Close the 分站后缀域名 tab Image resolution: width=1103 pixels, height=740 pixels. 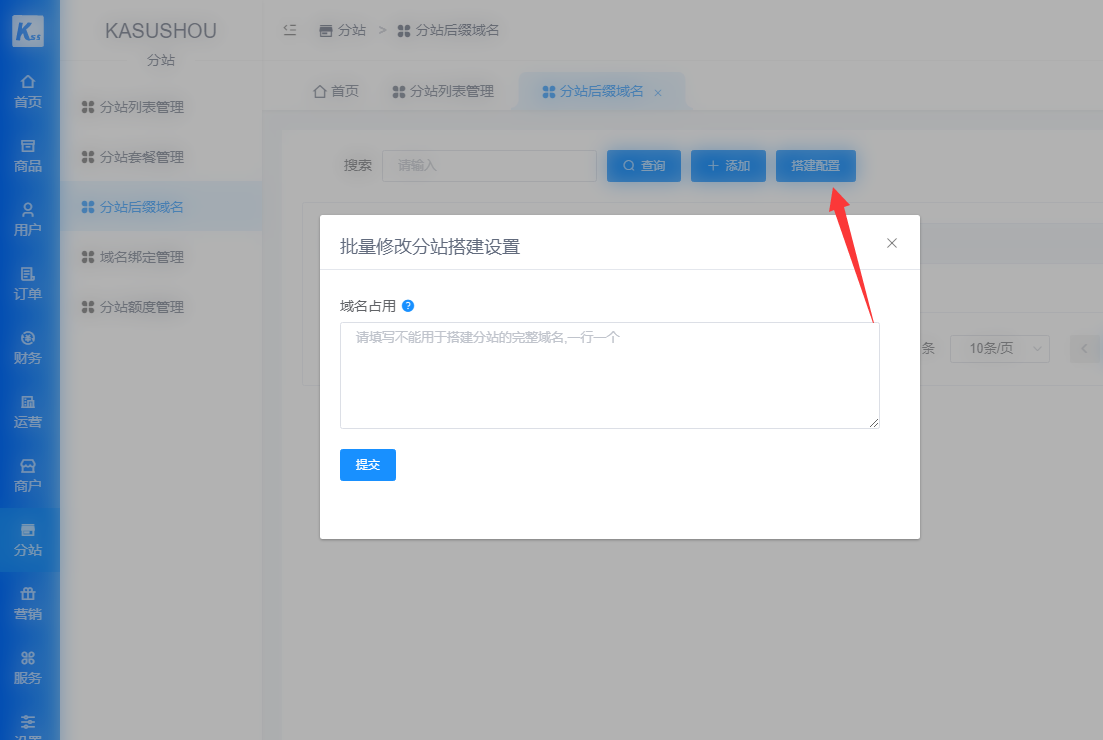coord(658,93)
